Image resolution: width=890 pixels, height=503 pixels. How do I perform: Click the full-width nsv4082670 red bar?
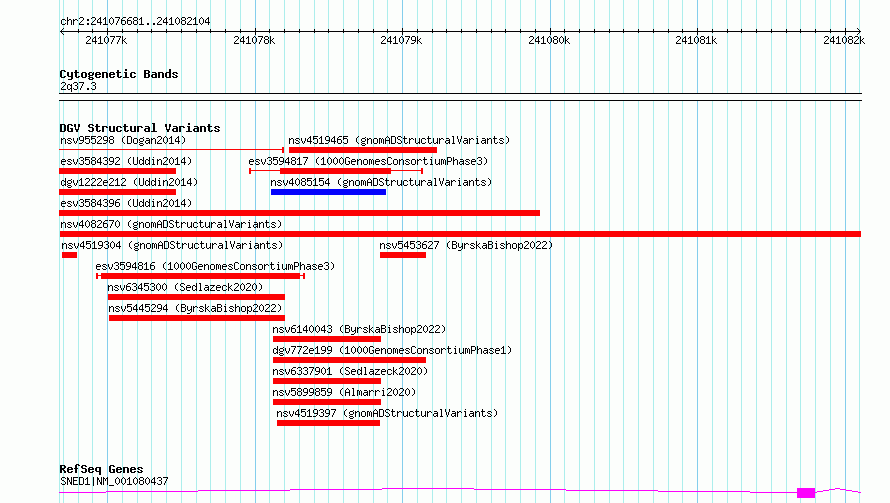460,234
